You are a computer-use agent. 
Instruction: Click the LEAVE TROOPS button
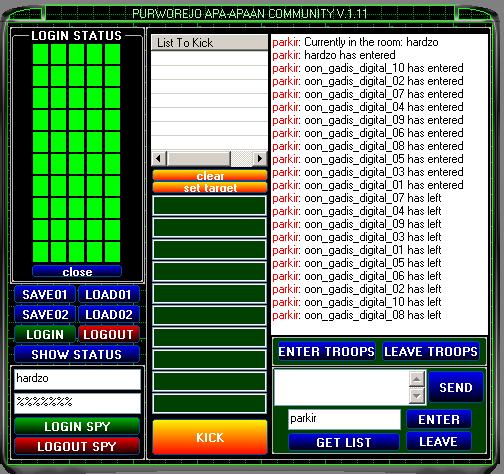pos(431,351)
